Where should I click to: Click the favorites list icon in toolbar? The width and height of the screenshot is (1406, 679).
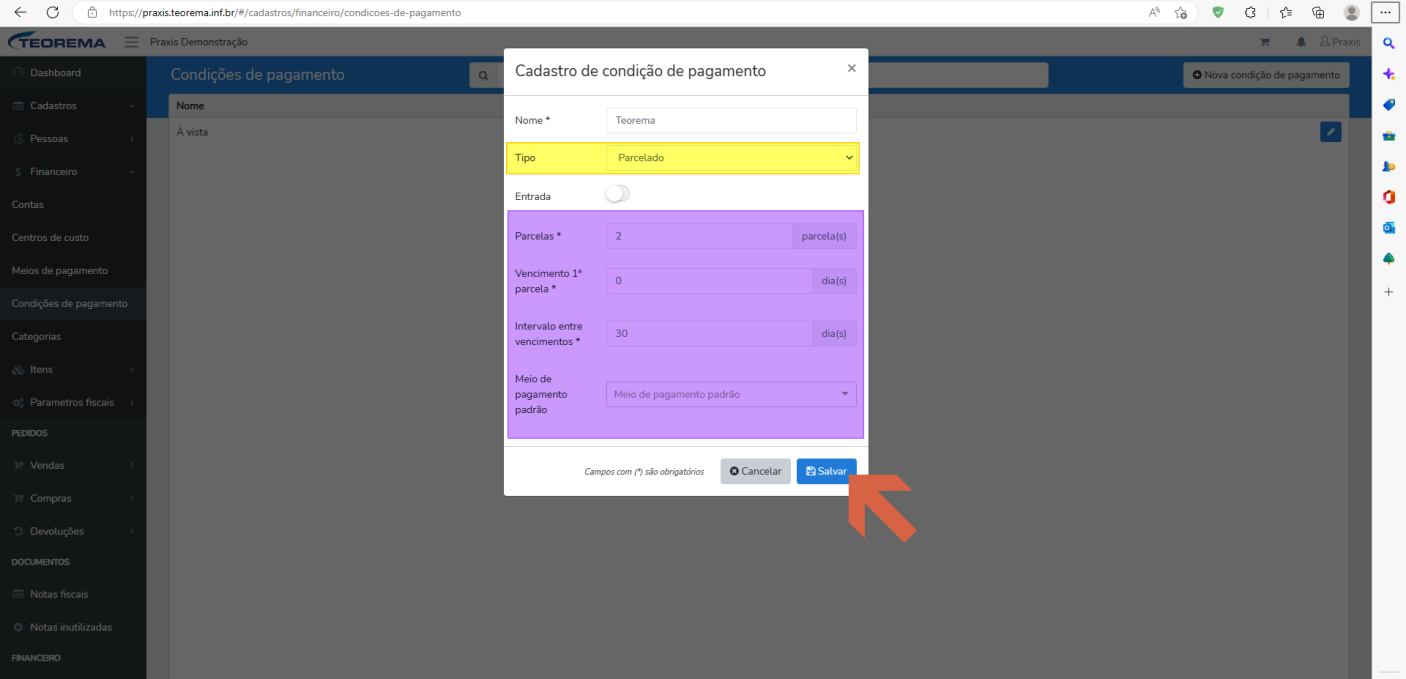click(1285, 13)
